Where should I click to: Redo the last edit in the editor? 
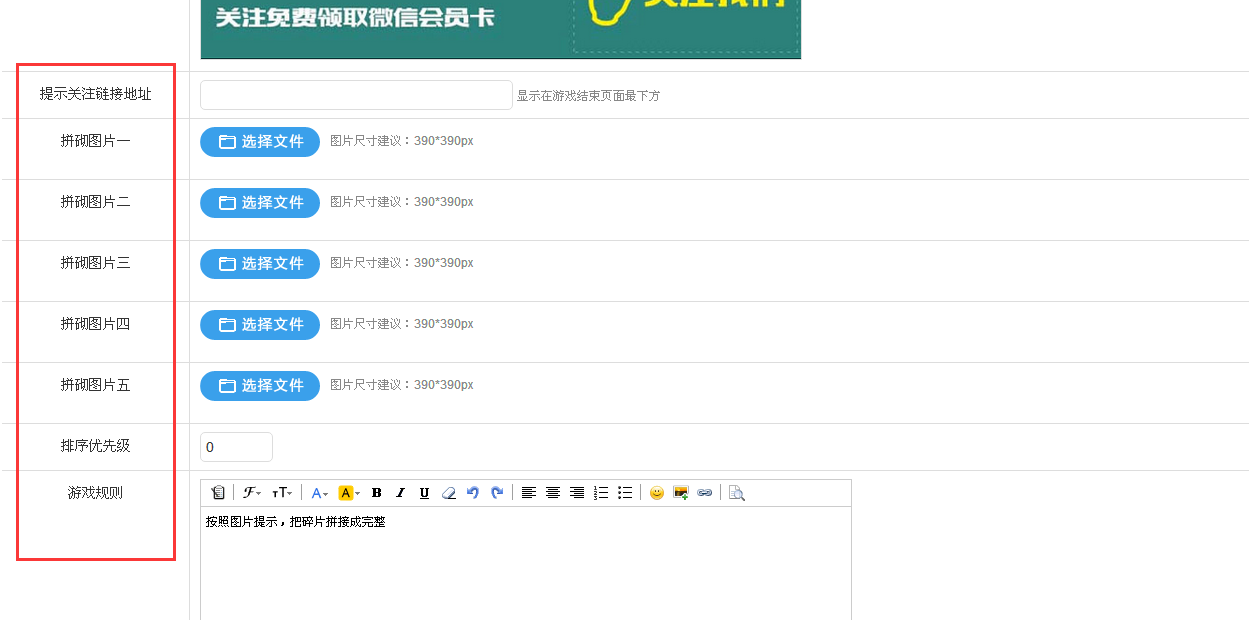coord(497,493)
